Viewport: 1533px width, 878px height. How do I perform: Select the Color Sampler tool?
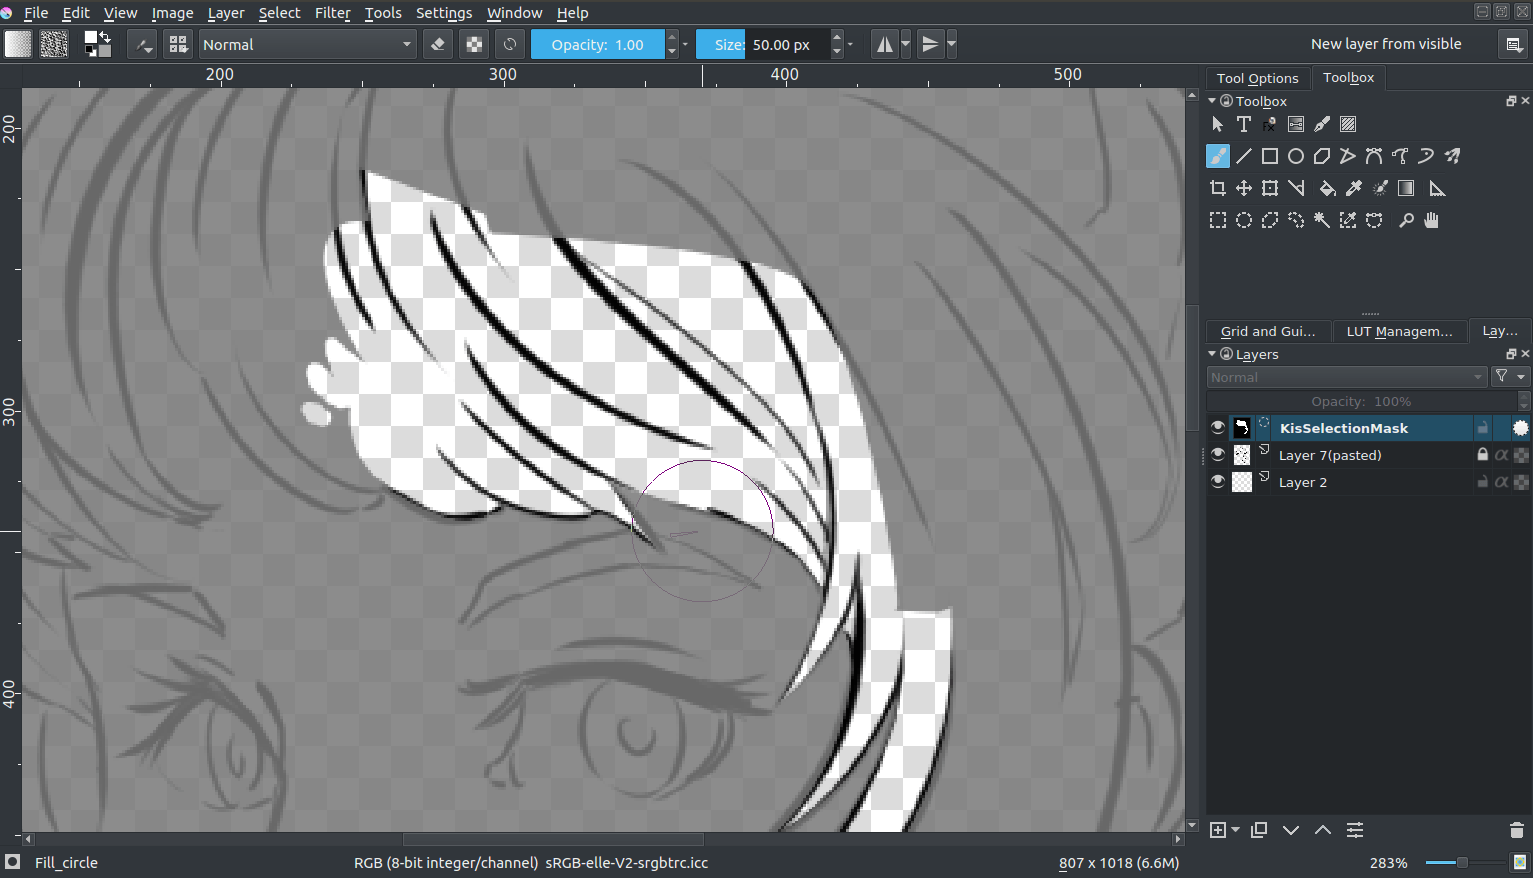click(x=1353, y=188)
